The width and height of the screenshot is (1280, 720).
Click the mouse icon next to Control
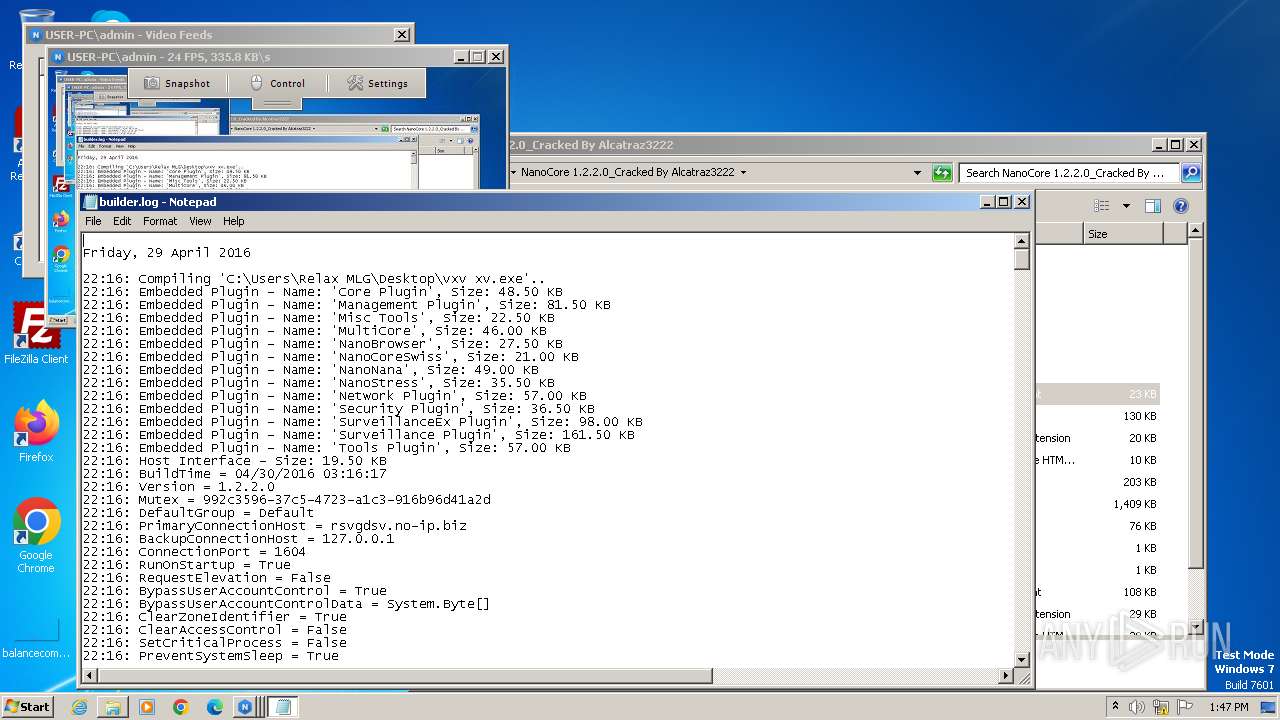tap(256, 83)
